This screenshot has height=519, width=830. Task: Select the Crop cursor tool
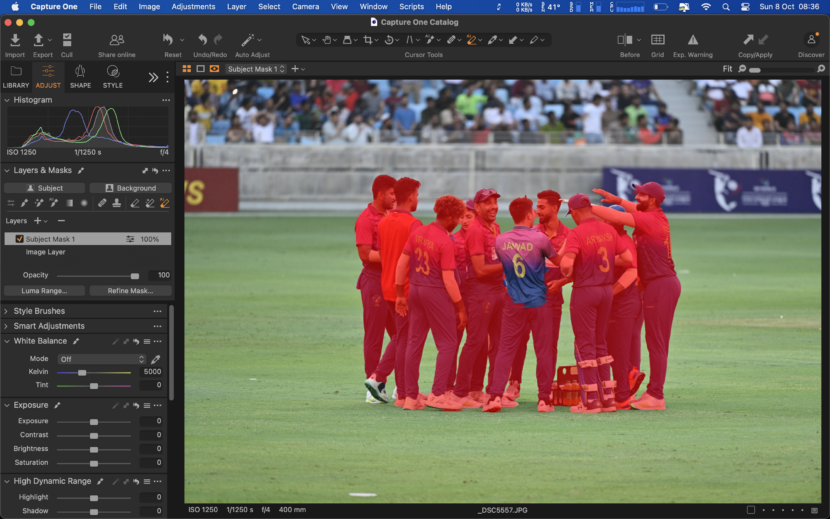pos(368,40)
